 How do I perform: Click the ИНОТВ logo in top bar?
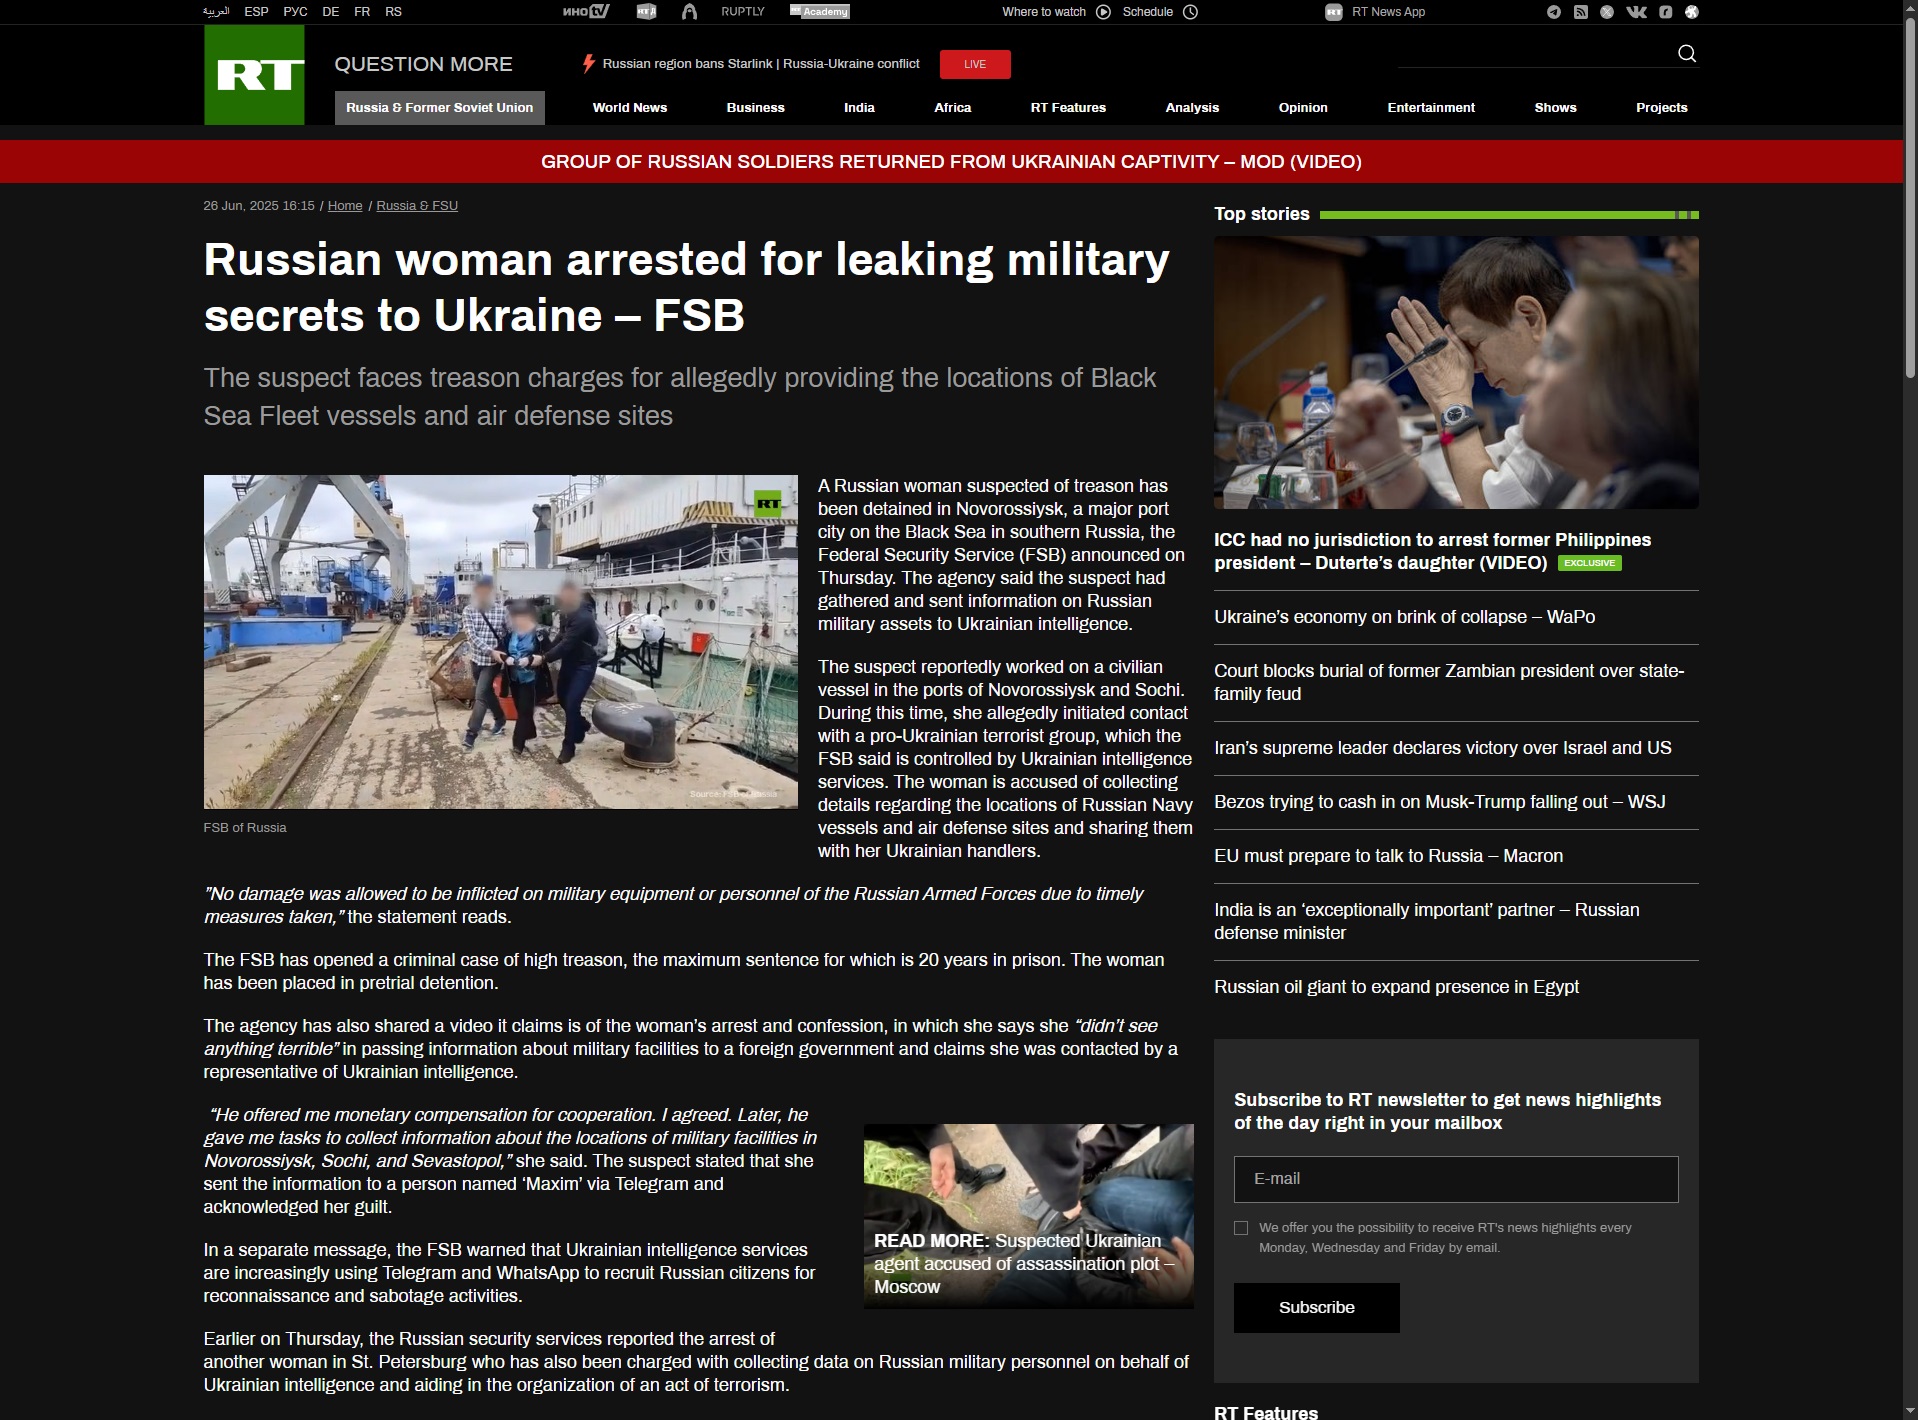tap(586, 12)
